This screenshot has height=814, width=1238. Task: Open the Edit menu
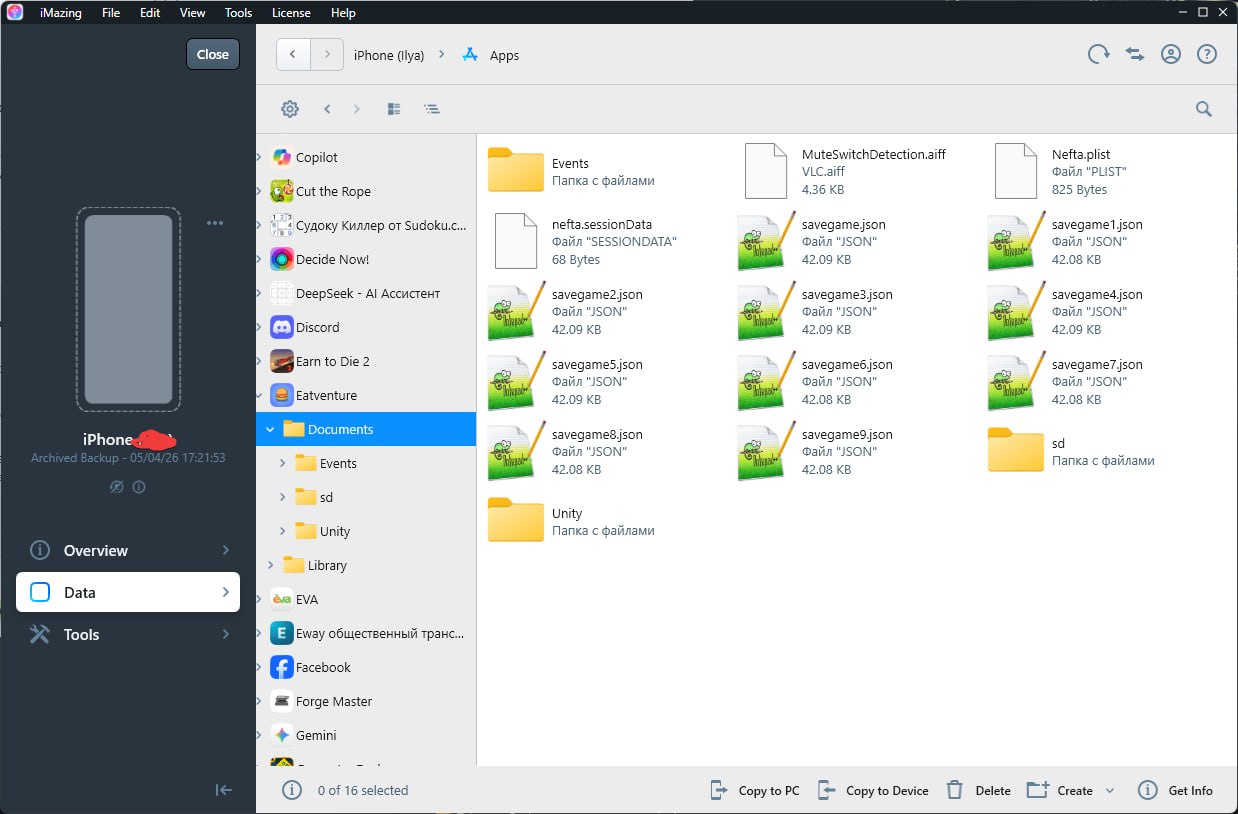click(150, 13)
